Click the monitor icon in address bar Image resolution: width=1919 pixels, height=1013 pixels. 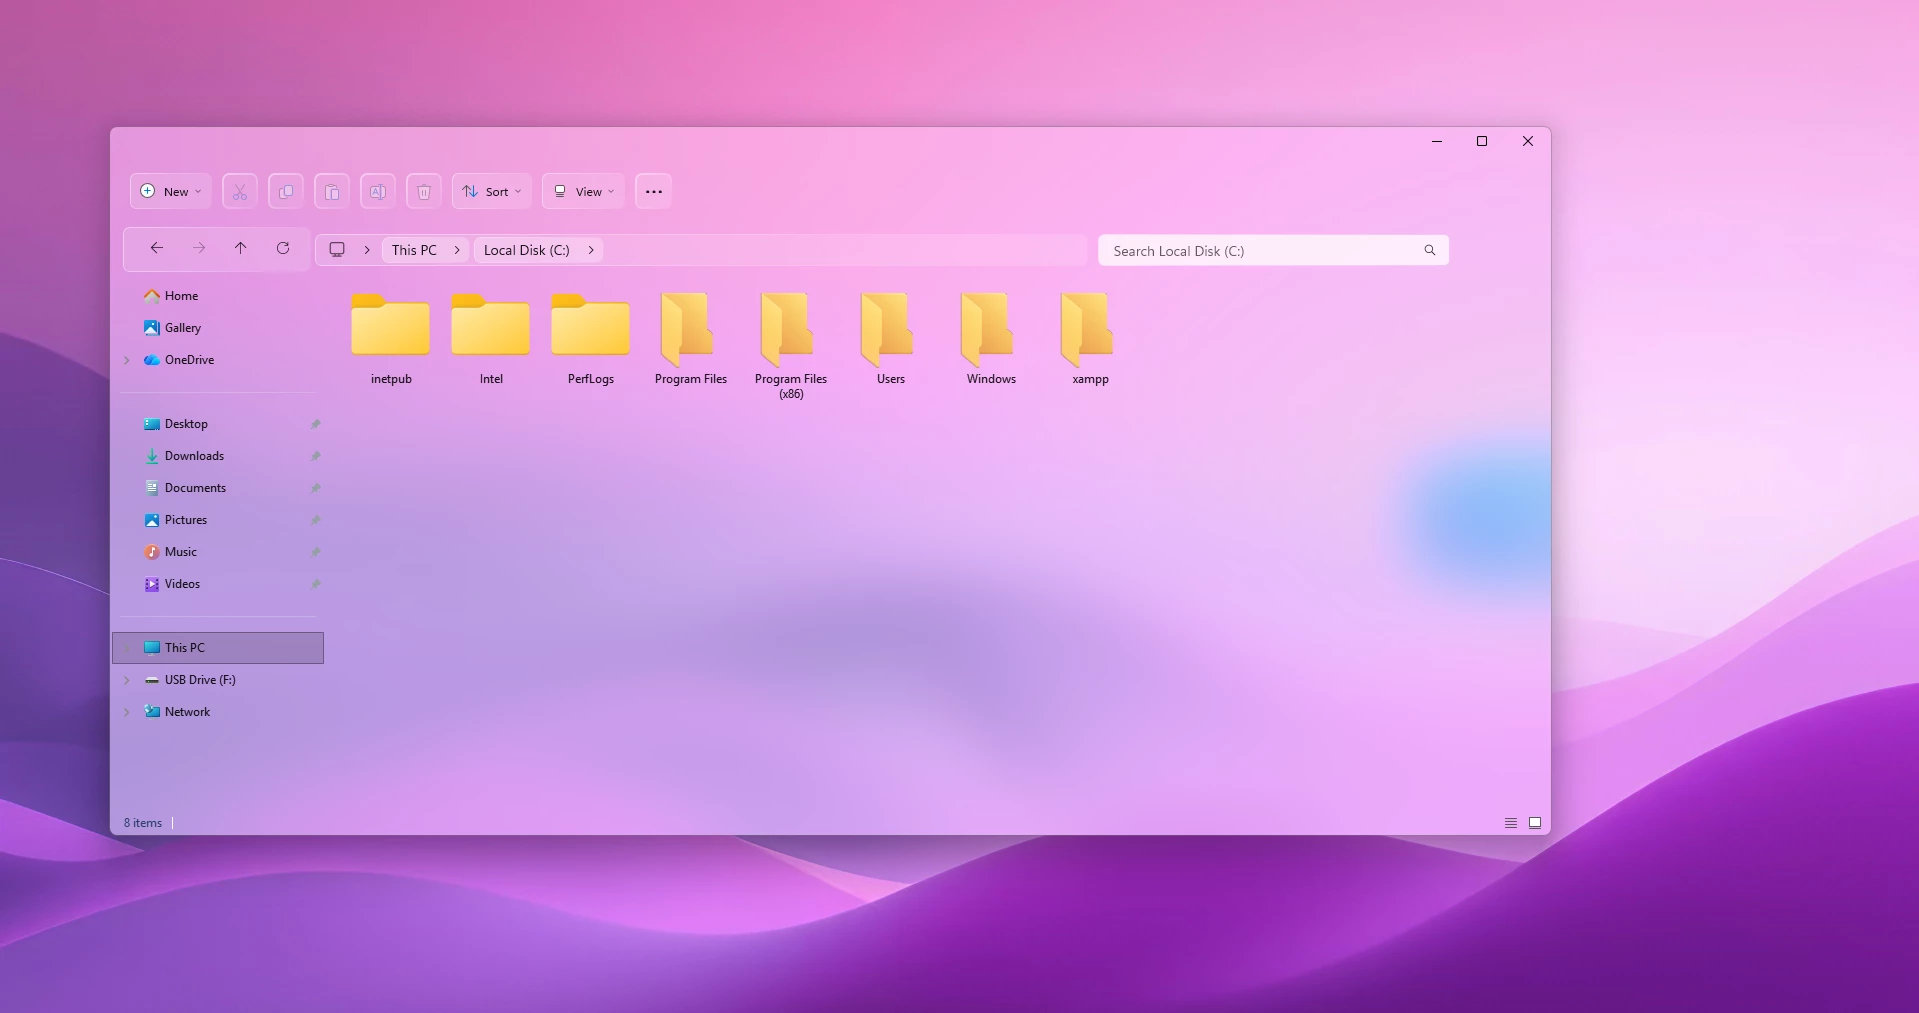click(337, 250)
